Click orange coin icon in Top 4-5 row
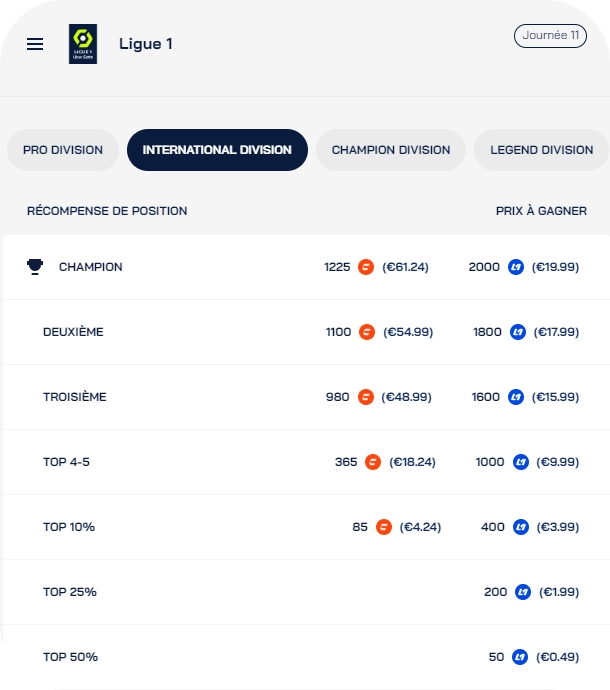 click(373, 462)
